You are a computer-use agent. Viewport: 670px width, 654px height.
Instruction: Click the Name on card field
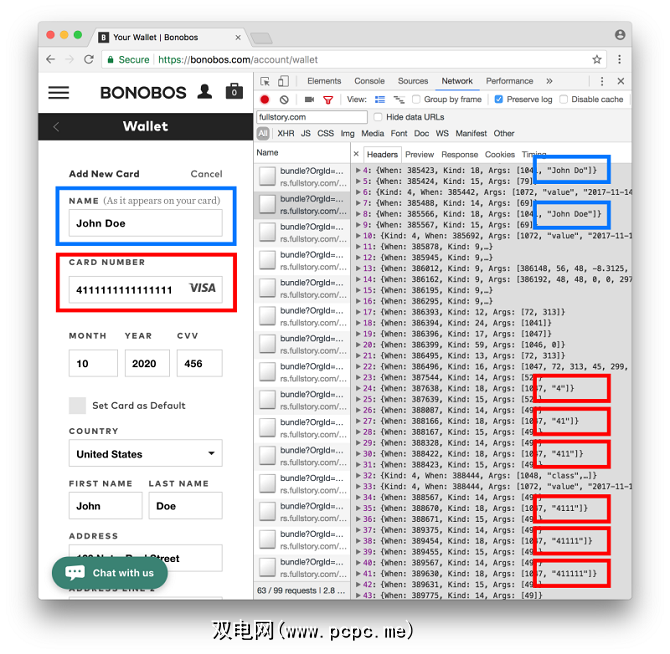coord(146,223)
